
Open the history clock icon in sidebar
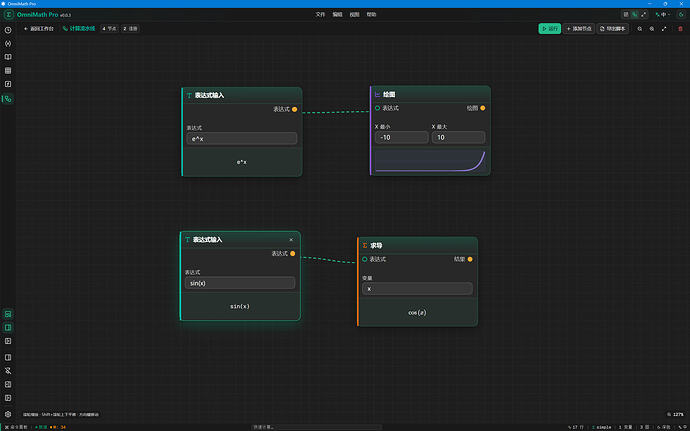(x=8, y=30)
